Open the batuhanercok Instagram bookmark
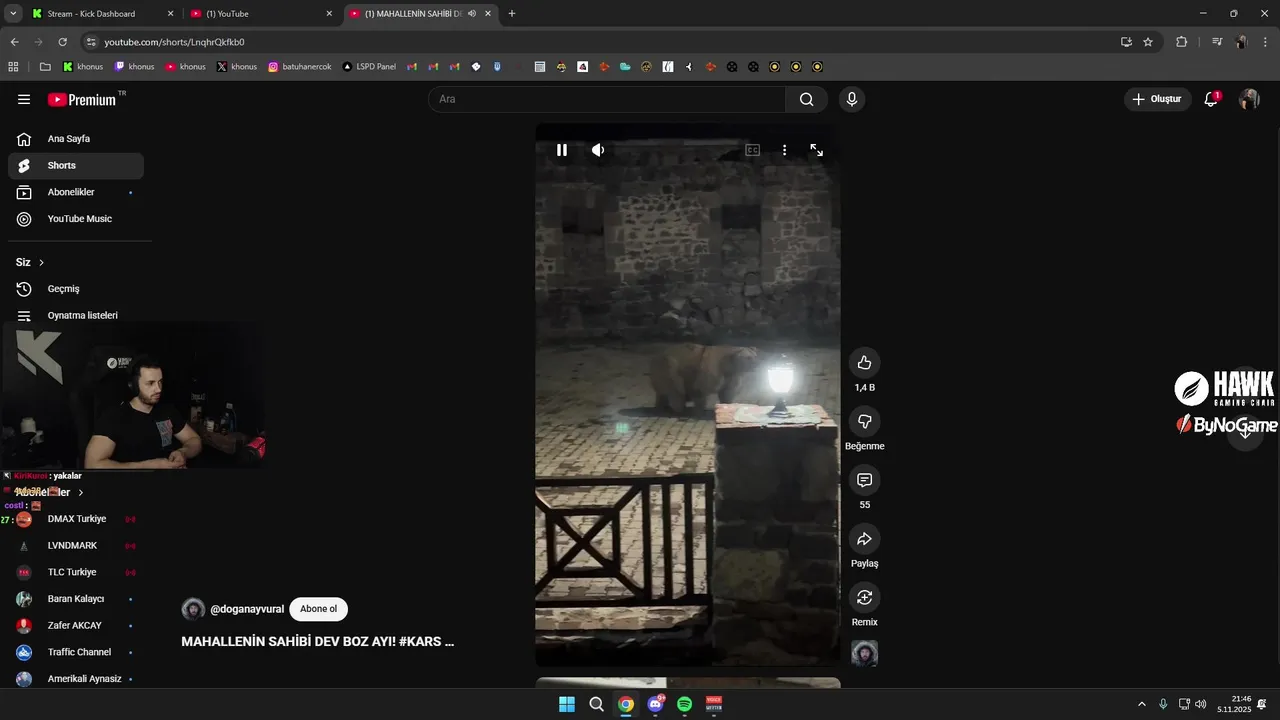 [x=300, y=67]
